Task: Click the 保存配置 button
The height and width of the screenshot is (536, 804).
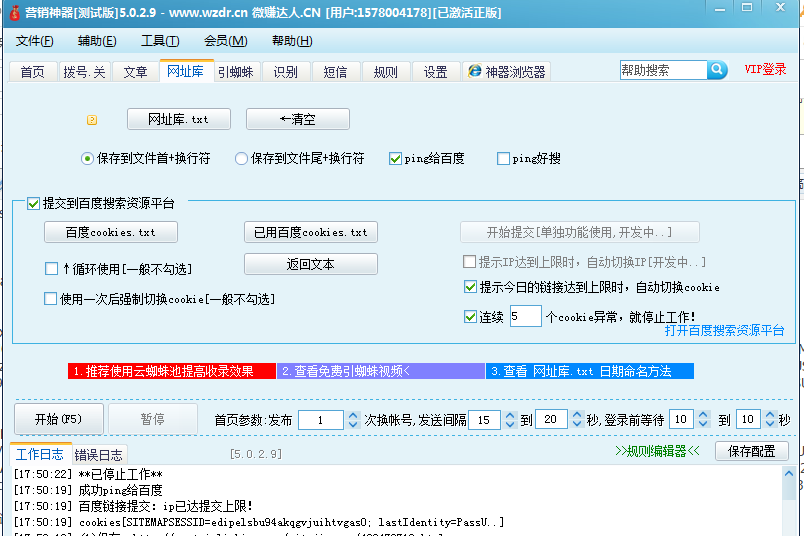Action: tap(752, 451)
